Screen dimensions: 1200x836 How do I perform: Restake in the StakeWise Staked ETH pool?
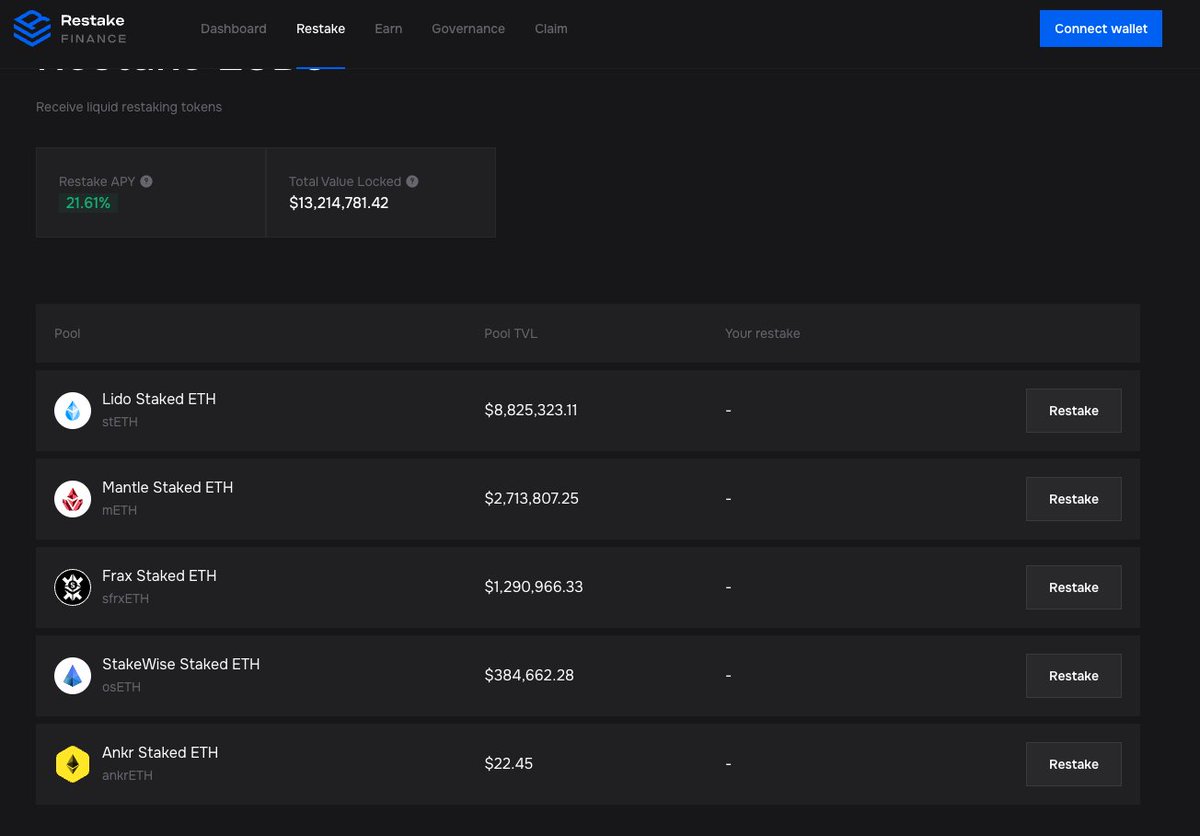tap(1073, 676)
